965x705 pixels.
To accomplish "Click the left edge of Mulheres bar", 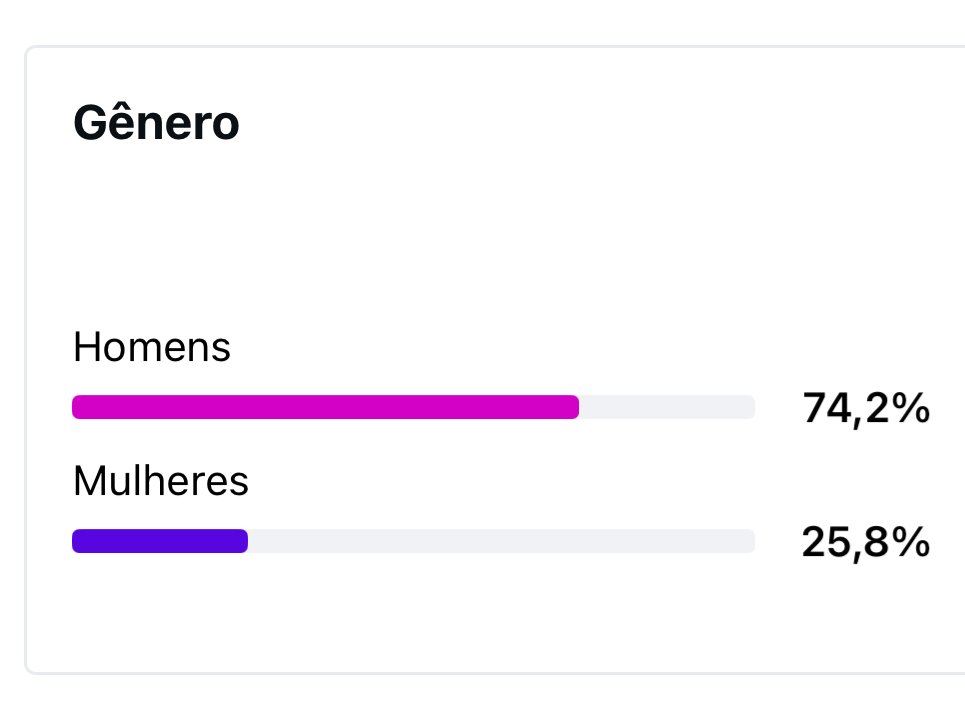I will click(76, 541).
